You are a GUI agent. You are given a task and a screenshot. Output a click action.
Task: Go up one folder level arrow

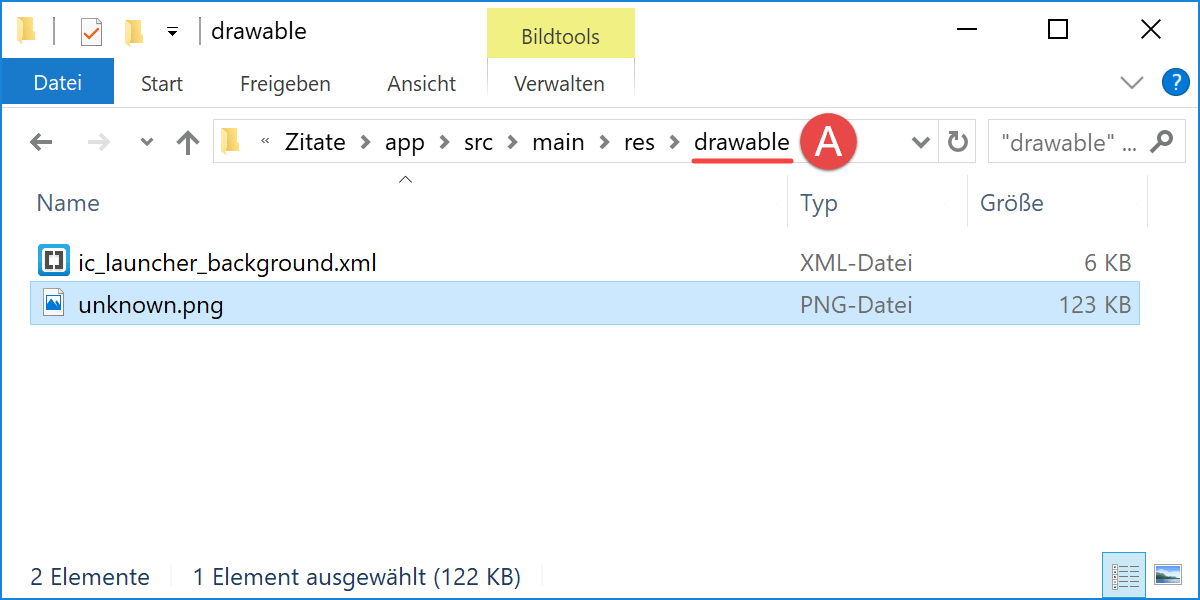[x=188, y=142]
